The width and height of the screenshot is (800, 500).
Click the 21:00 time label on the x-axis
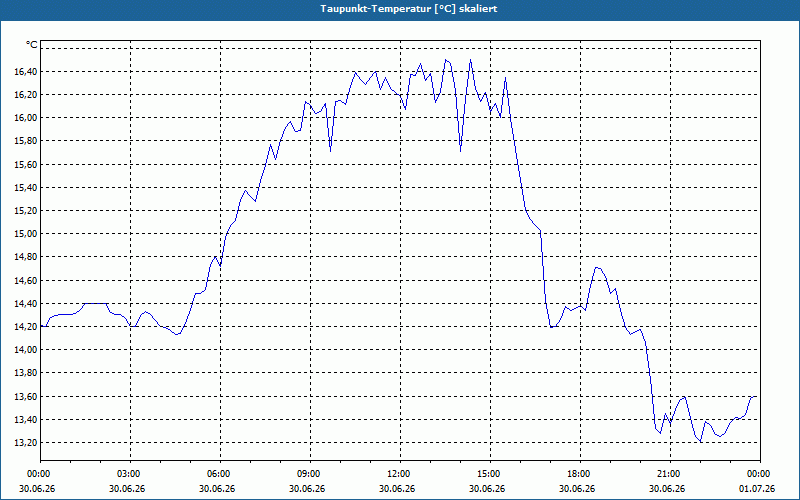[x=670, y=474]
